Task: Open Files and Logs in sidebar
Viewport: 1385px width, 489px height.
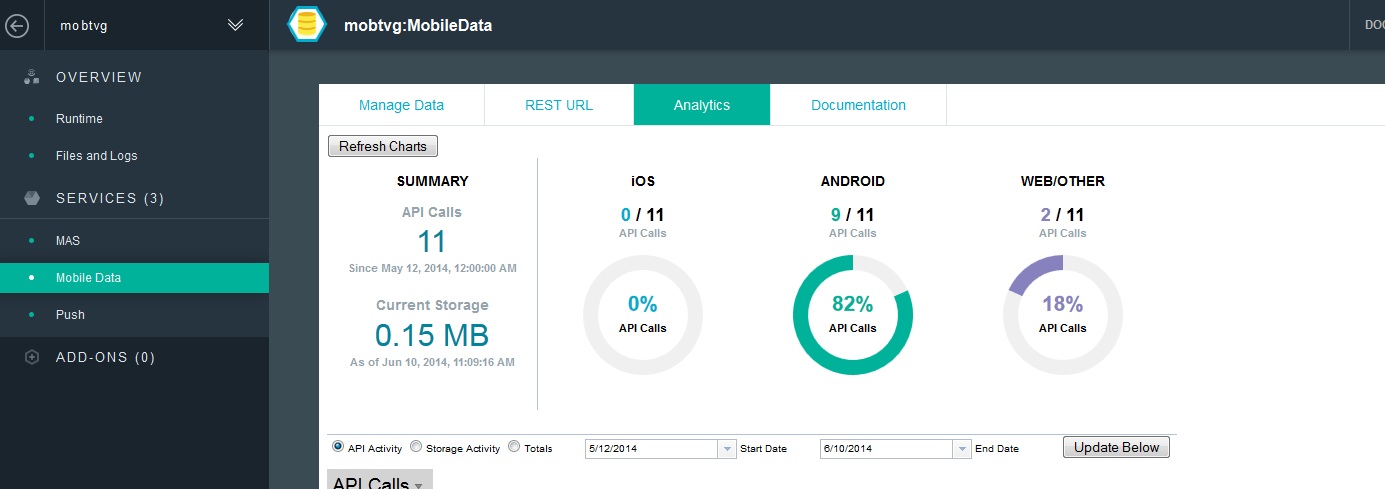Action: coord(97,156)
